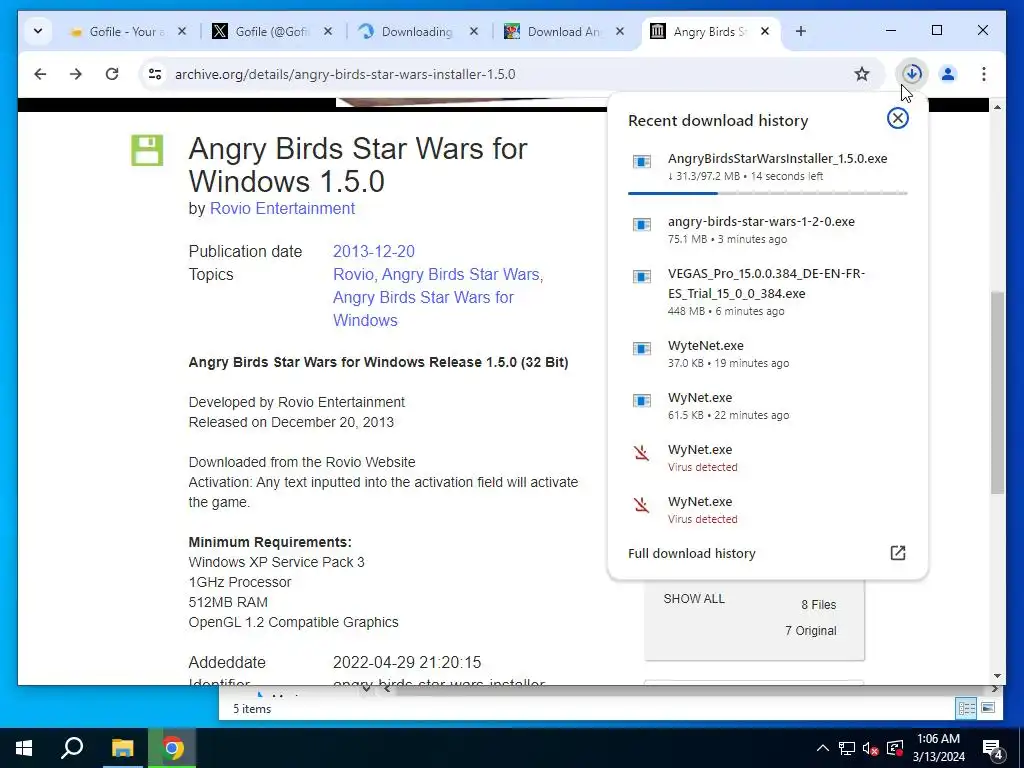
Task: Close the Recent download history popup
Action: click(898, 118)
